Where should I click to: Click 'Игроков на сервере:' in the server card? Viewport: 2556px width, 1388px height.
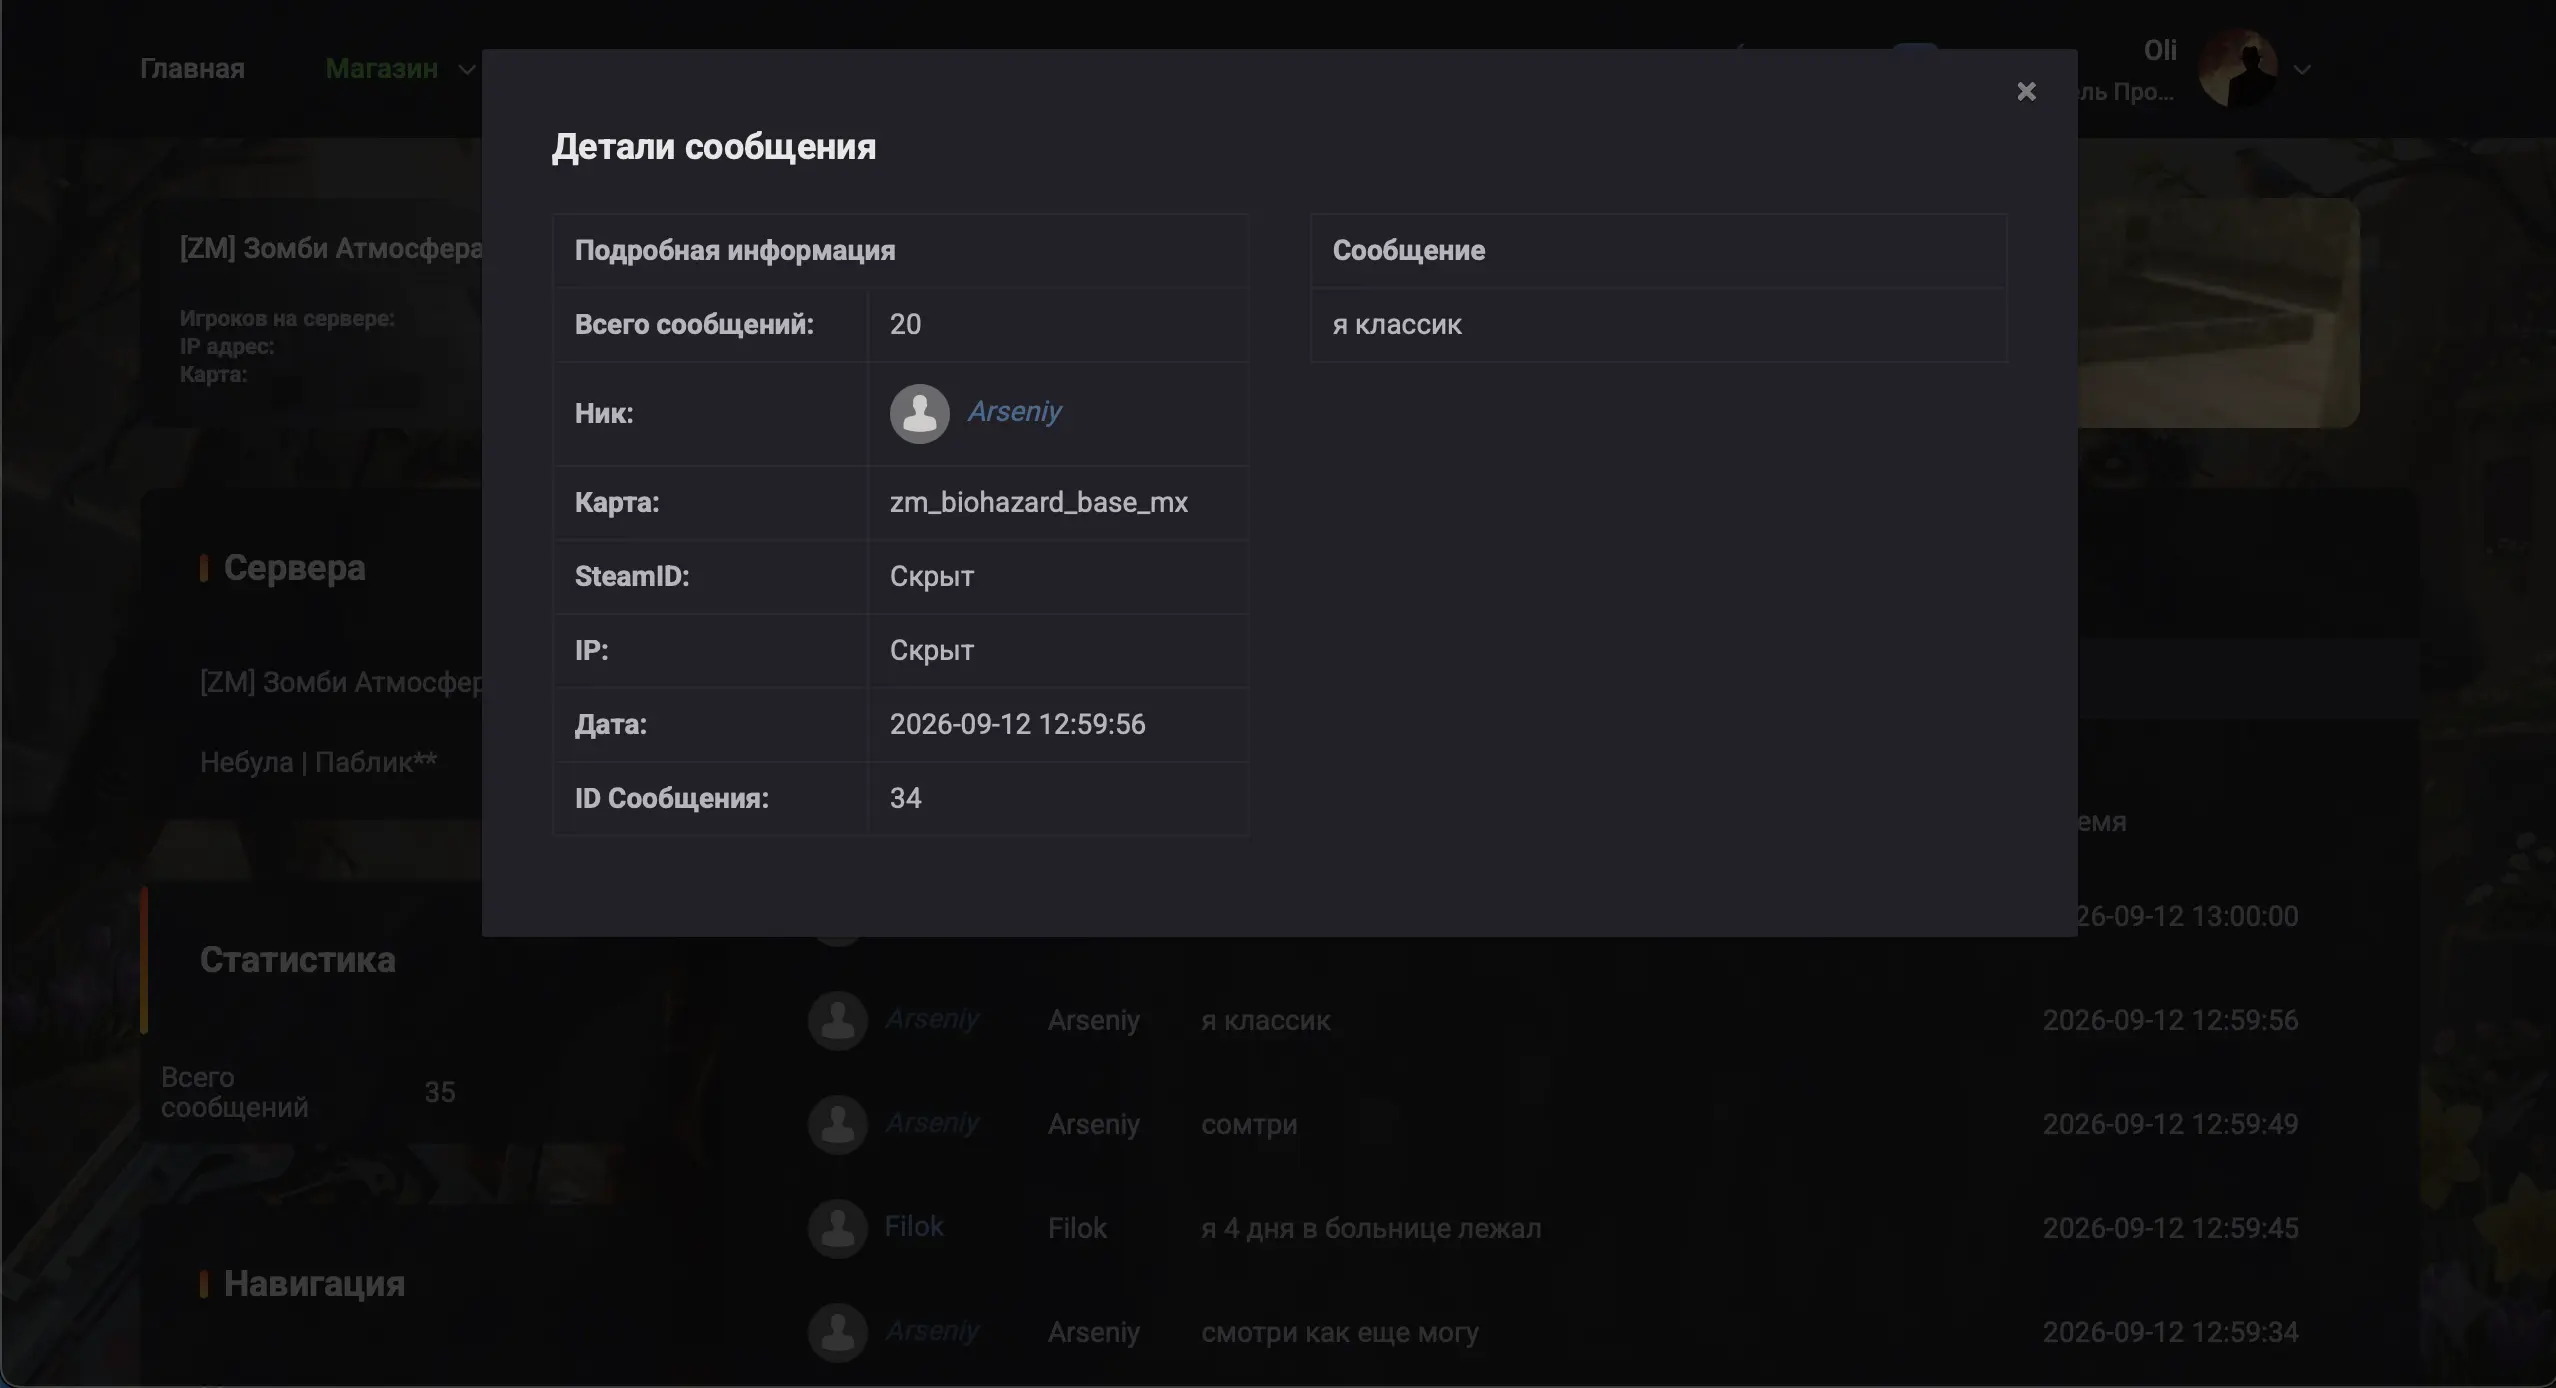(x=287, y=319)
